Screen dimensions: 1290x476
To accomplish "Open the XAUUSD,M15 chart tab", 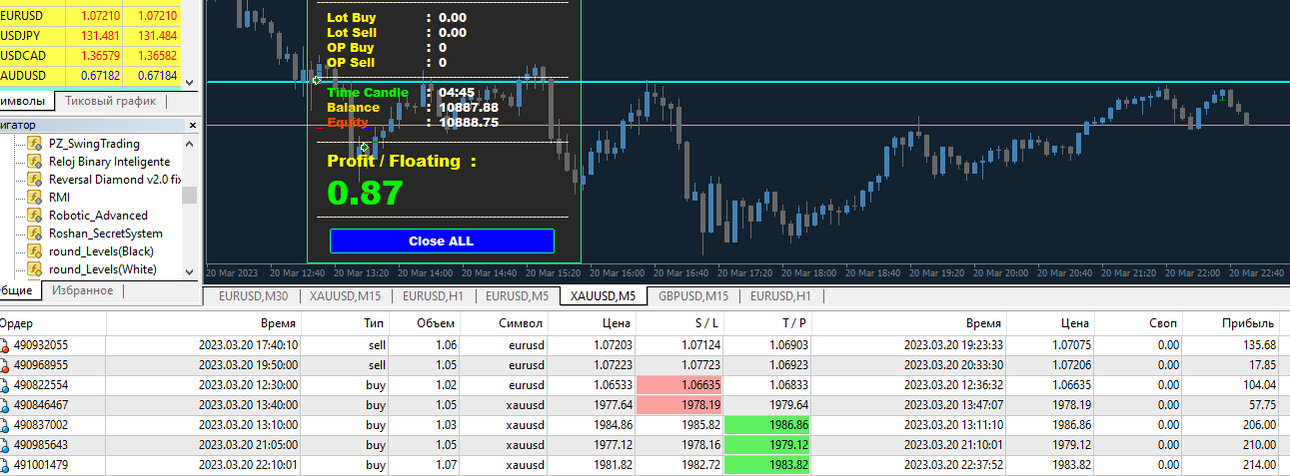I will pos(345,296).
